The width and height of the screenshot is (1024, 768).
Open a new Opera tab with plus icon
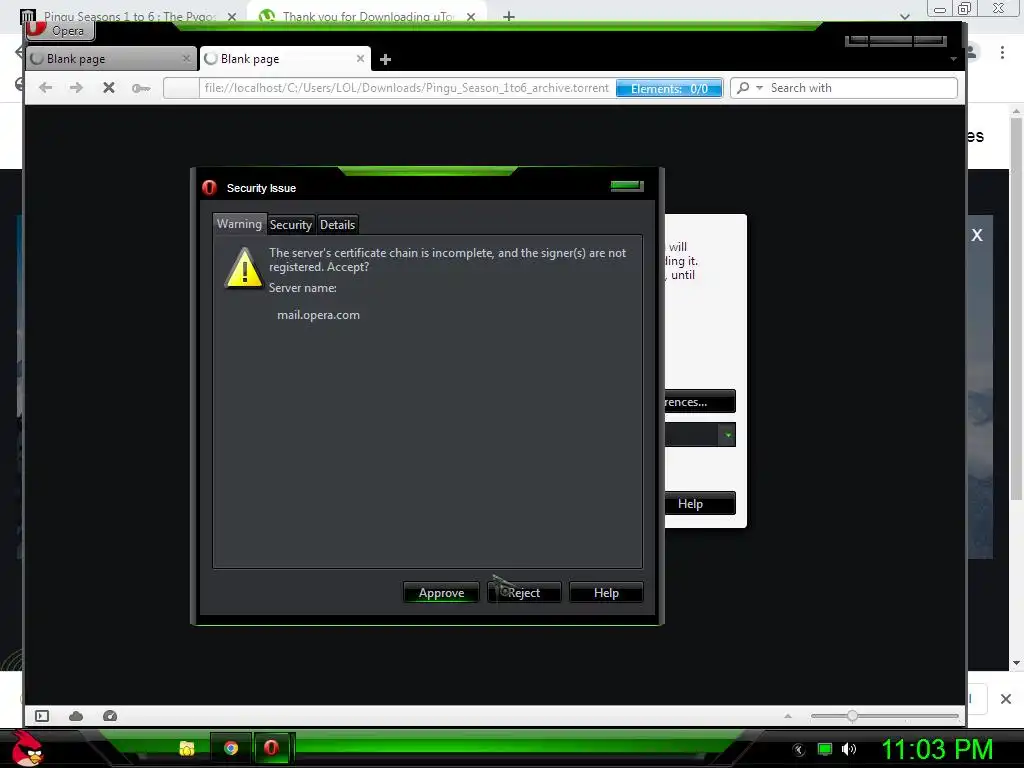pyautogui.click(x=385, y=59)
